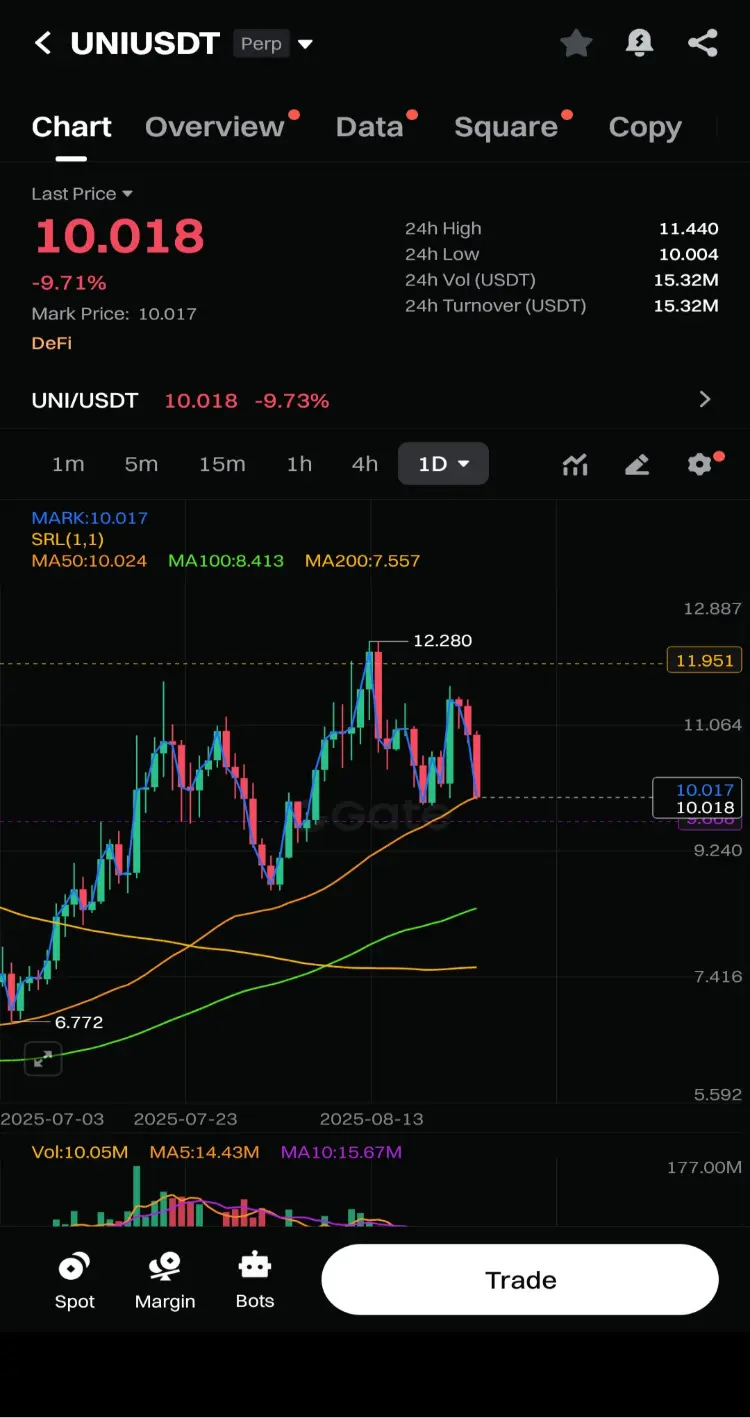The image size is (750, 1418).
Task: Open chart settings gear icon
Action: [x=701, y=463]
